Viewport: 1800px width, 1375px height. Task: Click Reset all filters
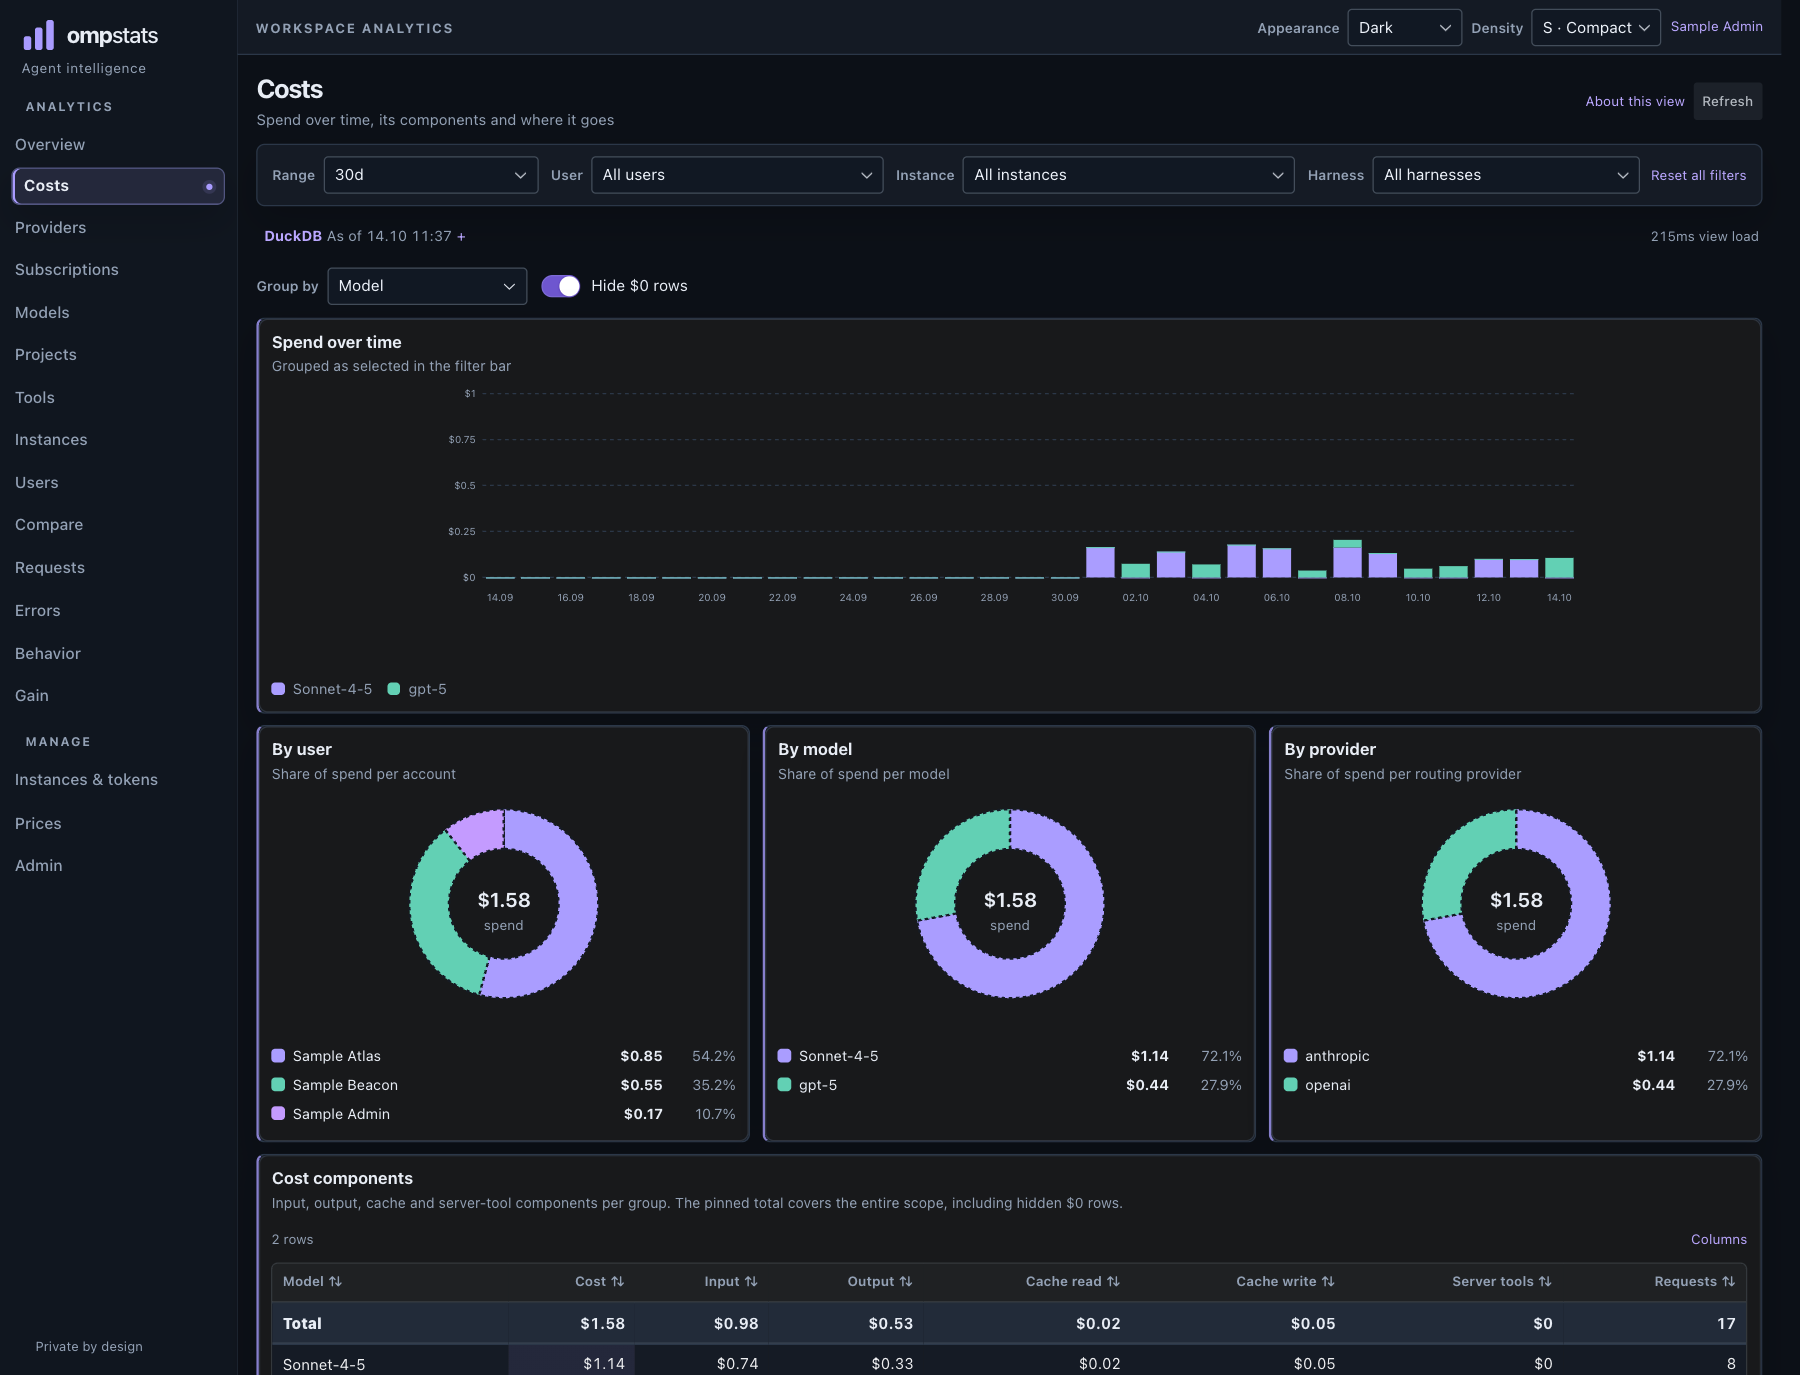(1698, 175)
